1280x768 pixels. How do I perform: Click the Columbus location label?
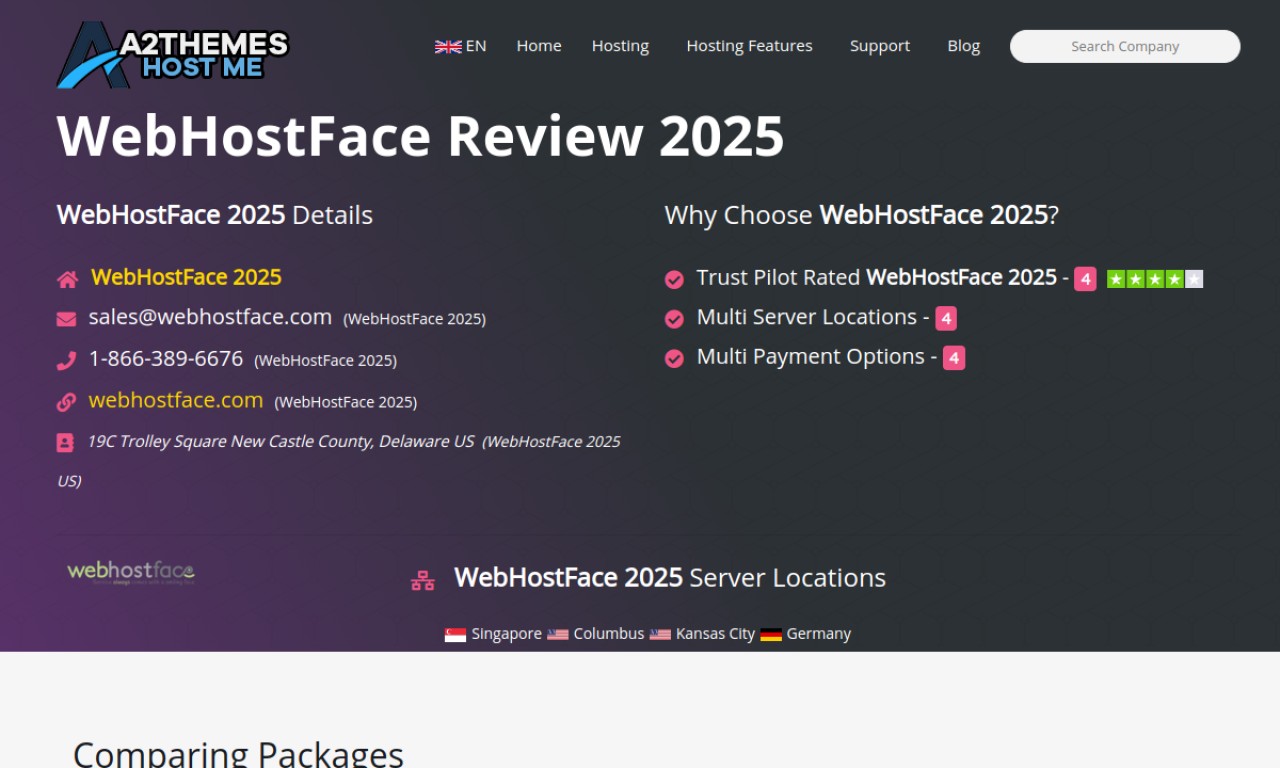pyautogui.click(x=609, y=634)
